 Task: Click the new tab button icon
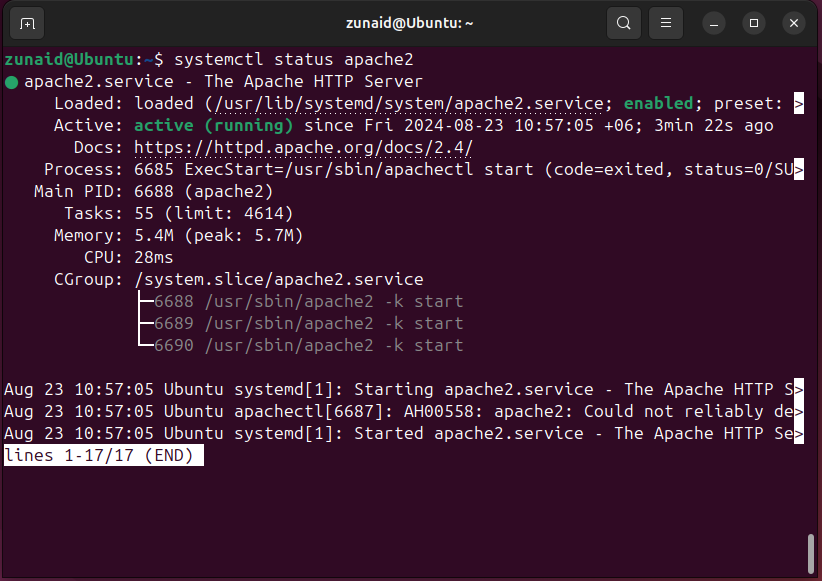click(x=25, y=22)
